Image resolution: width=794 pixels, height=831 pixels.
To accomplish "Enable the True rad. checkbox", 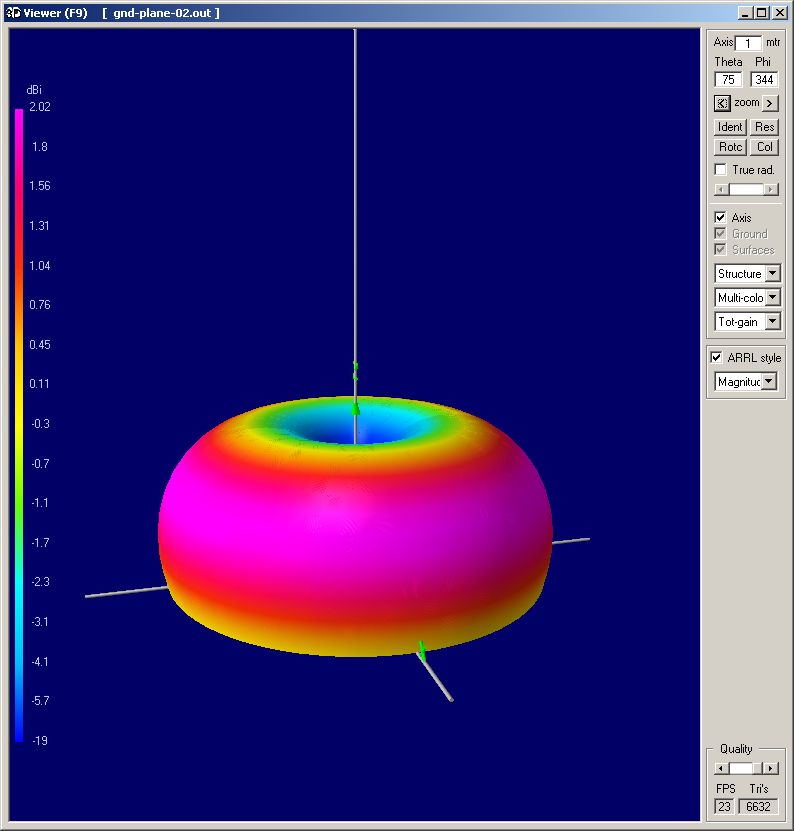I will [x=721, y=170].
